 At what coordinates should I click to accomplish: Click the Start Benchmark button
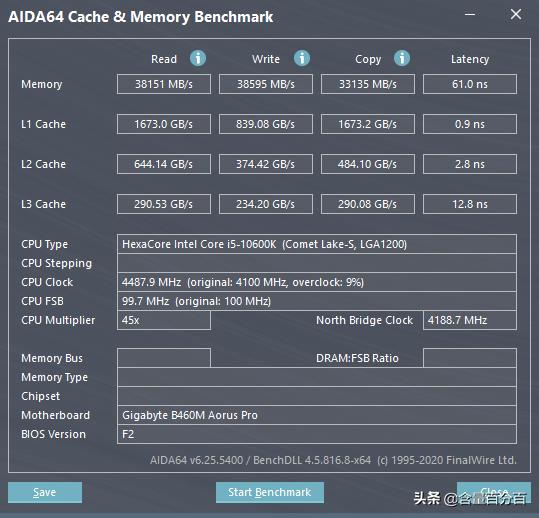pos(270,492)
